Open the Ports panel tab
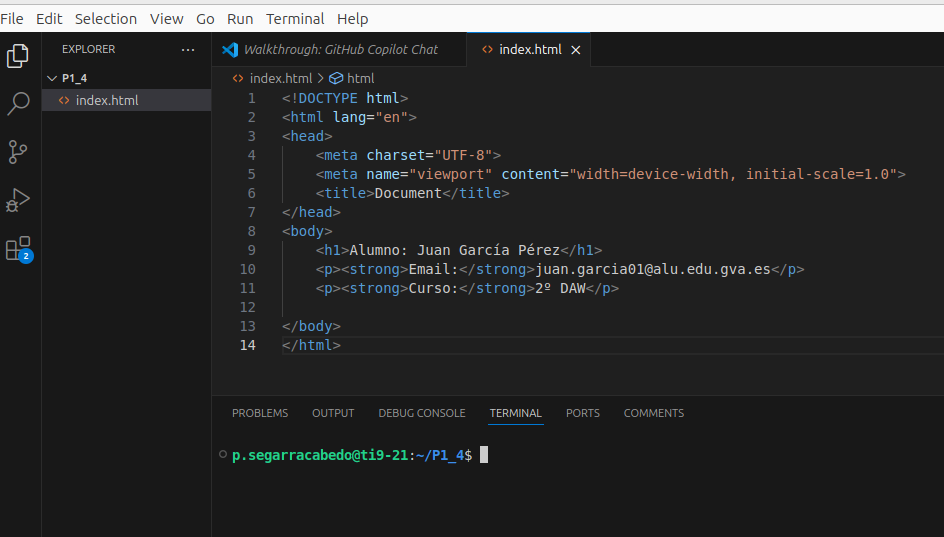The image size is (944, 537). (582, 413)
